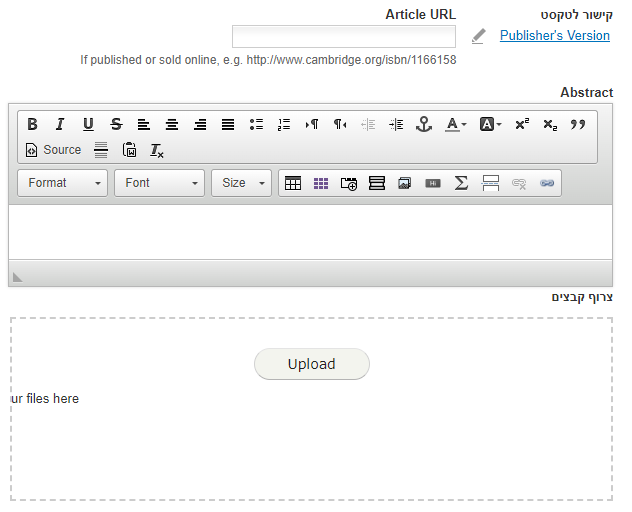Set right-to-left text direction
The height and width of the screenshot is (512, 632).
(x=340, y=124)
